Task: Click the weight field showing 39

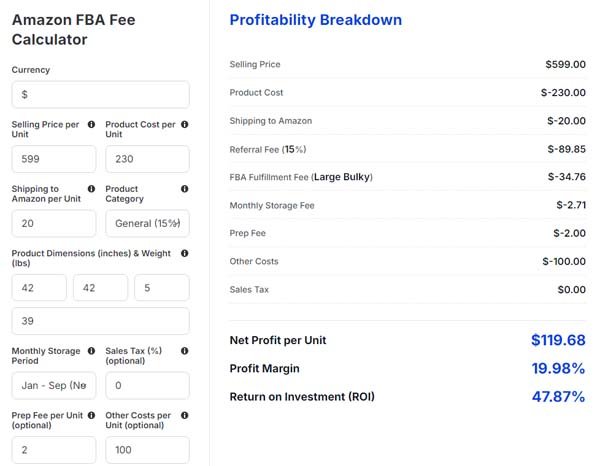Action: (x=101, y=321)
